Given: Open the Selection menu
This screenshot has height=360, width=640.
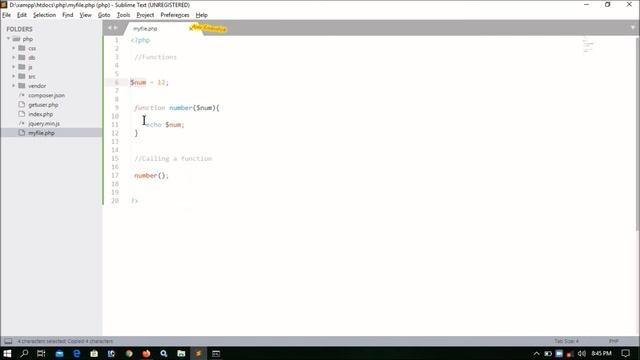Looking at the screenshot, I should (44, 15).
